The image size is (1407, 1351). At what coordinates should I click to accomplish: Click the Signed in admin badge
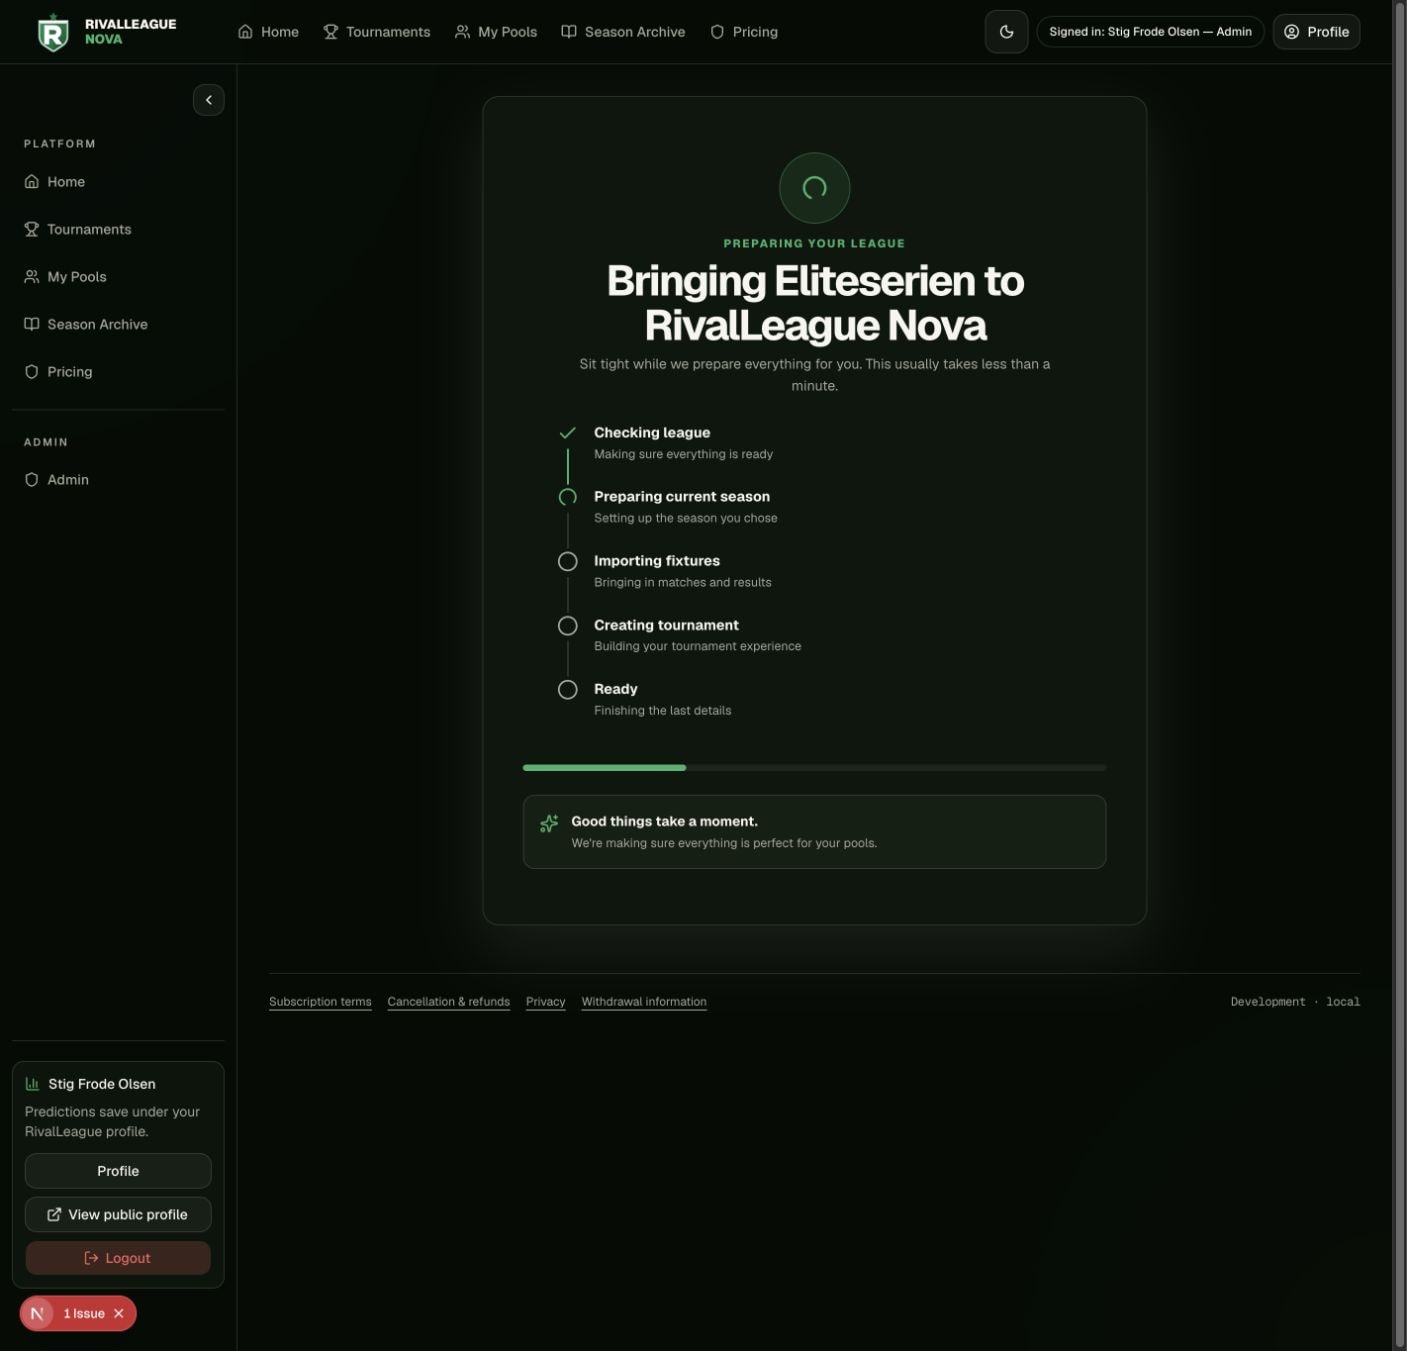(x=1150, y=32)
